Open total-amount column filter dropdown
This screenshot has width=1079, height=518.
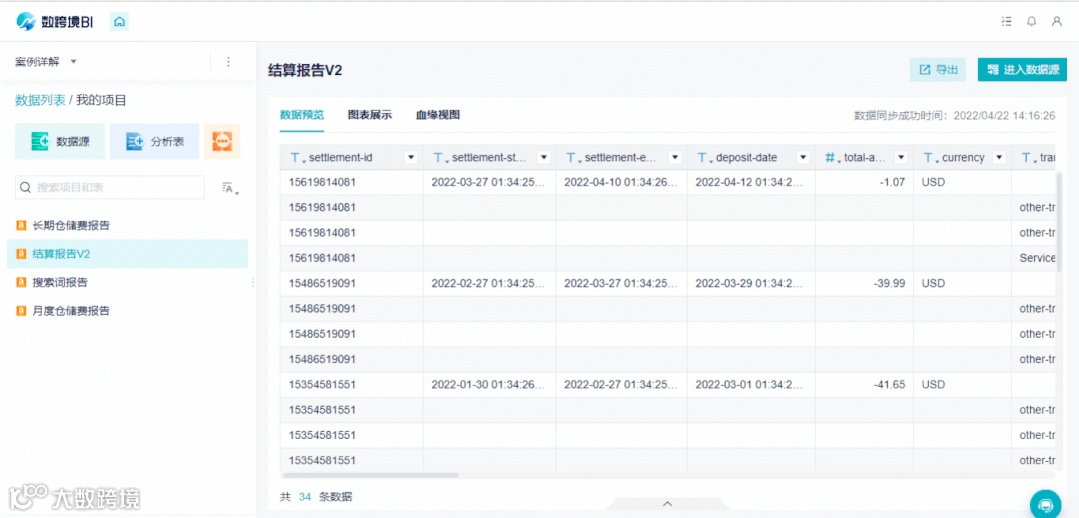tap(901, 158)
